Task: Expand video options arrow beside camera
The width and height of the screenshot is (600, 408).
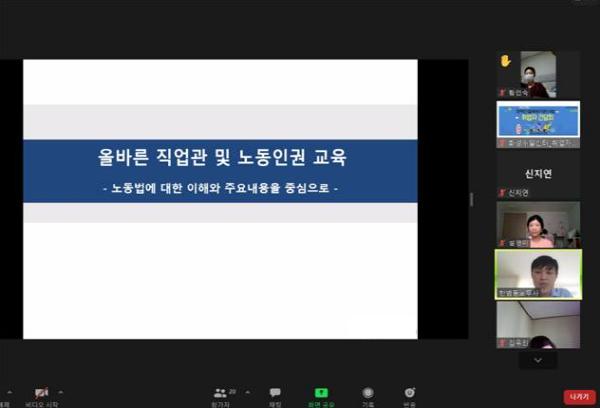Action: (60, 392)
